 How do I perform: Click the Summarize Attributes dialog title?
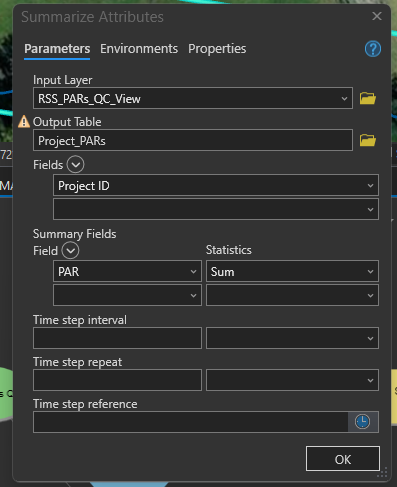tap(92, 17)
